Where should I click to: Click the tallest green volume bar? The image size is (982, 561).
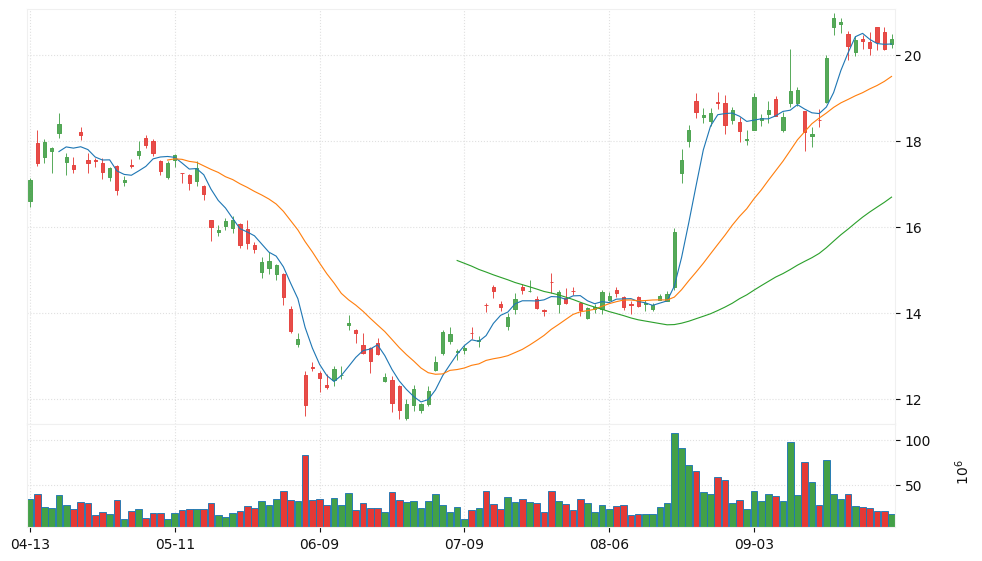pyautogui.click(x=674, y=480)
